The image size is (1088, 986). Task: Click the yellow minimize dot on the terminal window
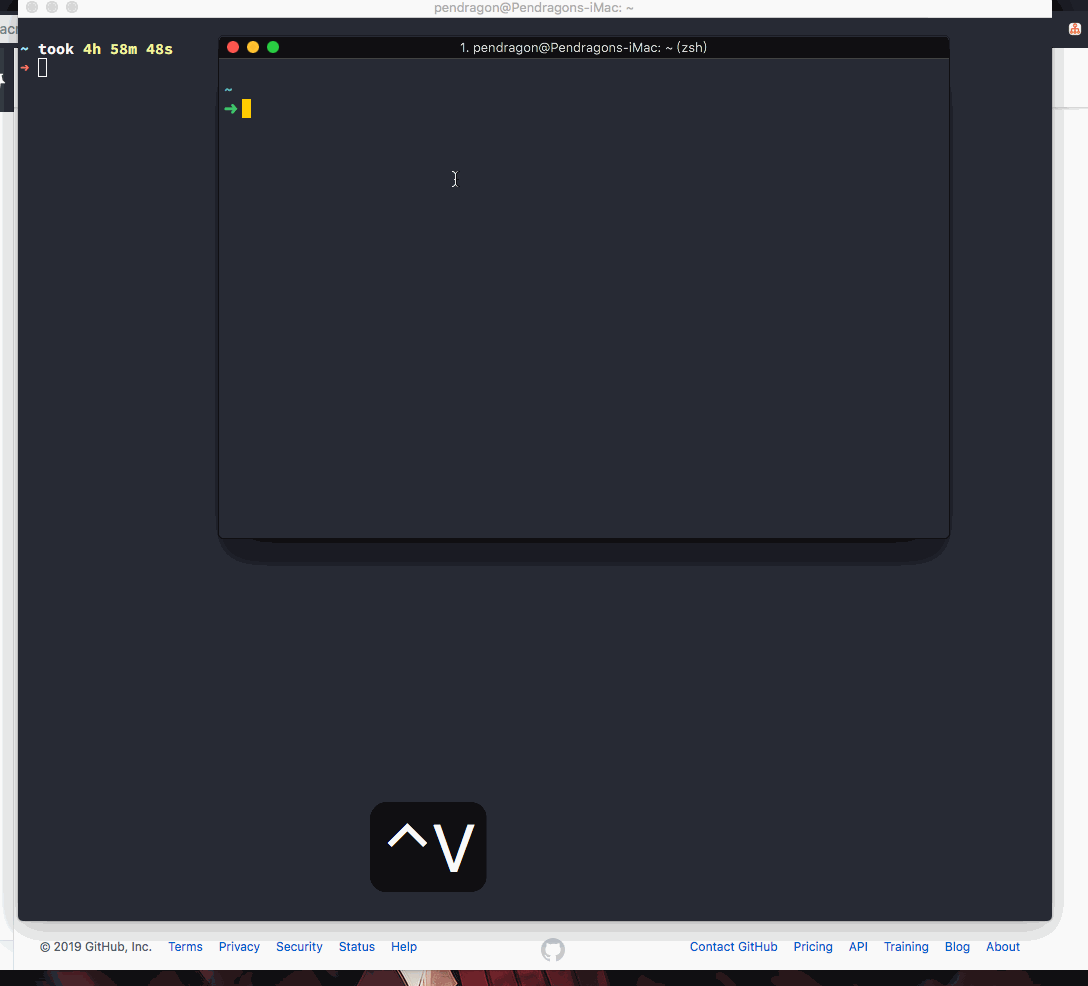click(252, 46)
